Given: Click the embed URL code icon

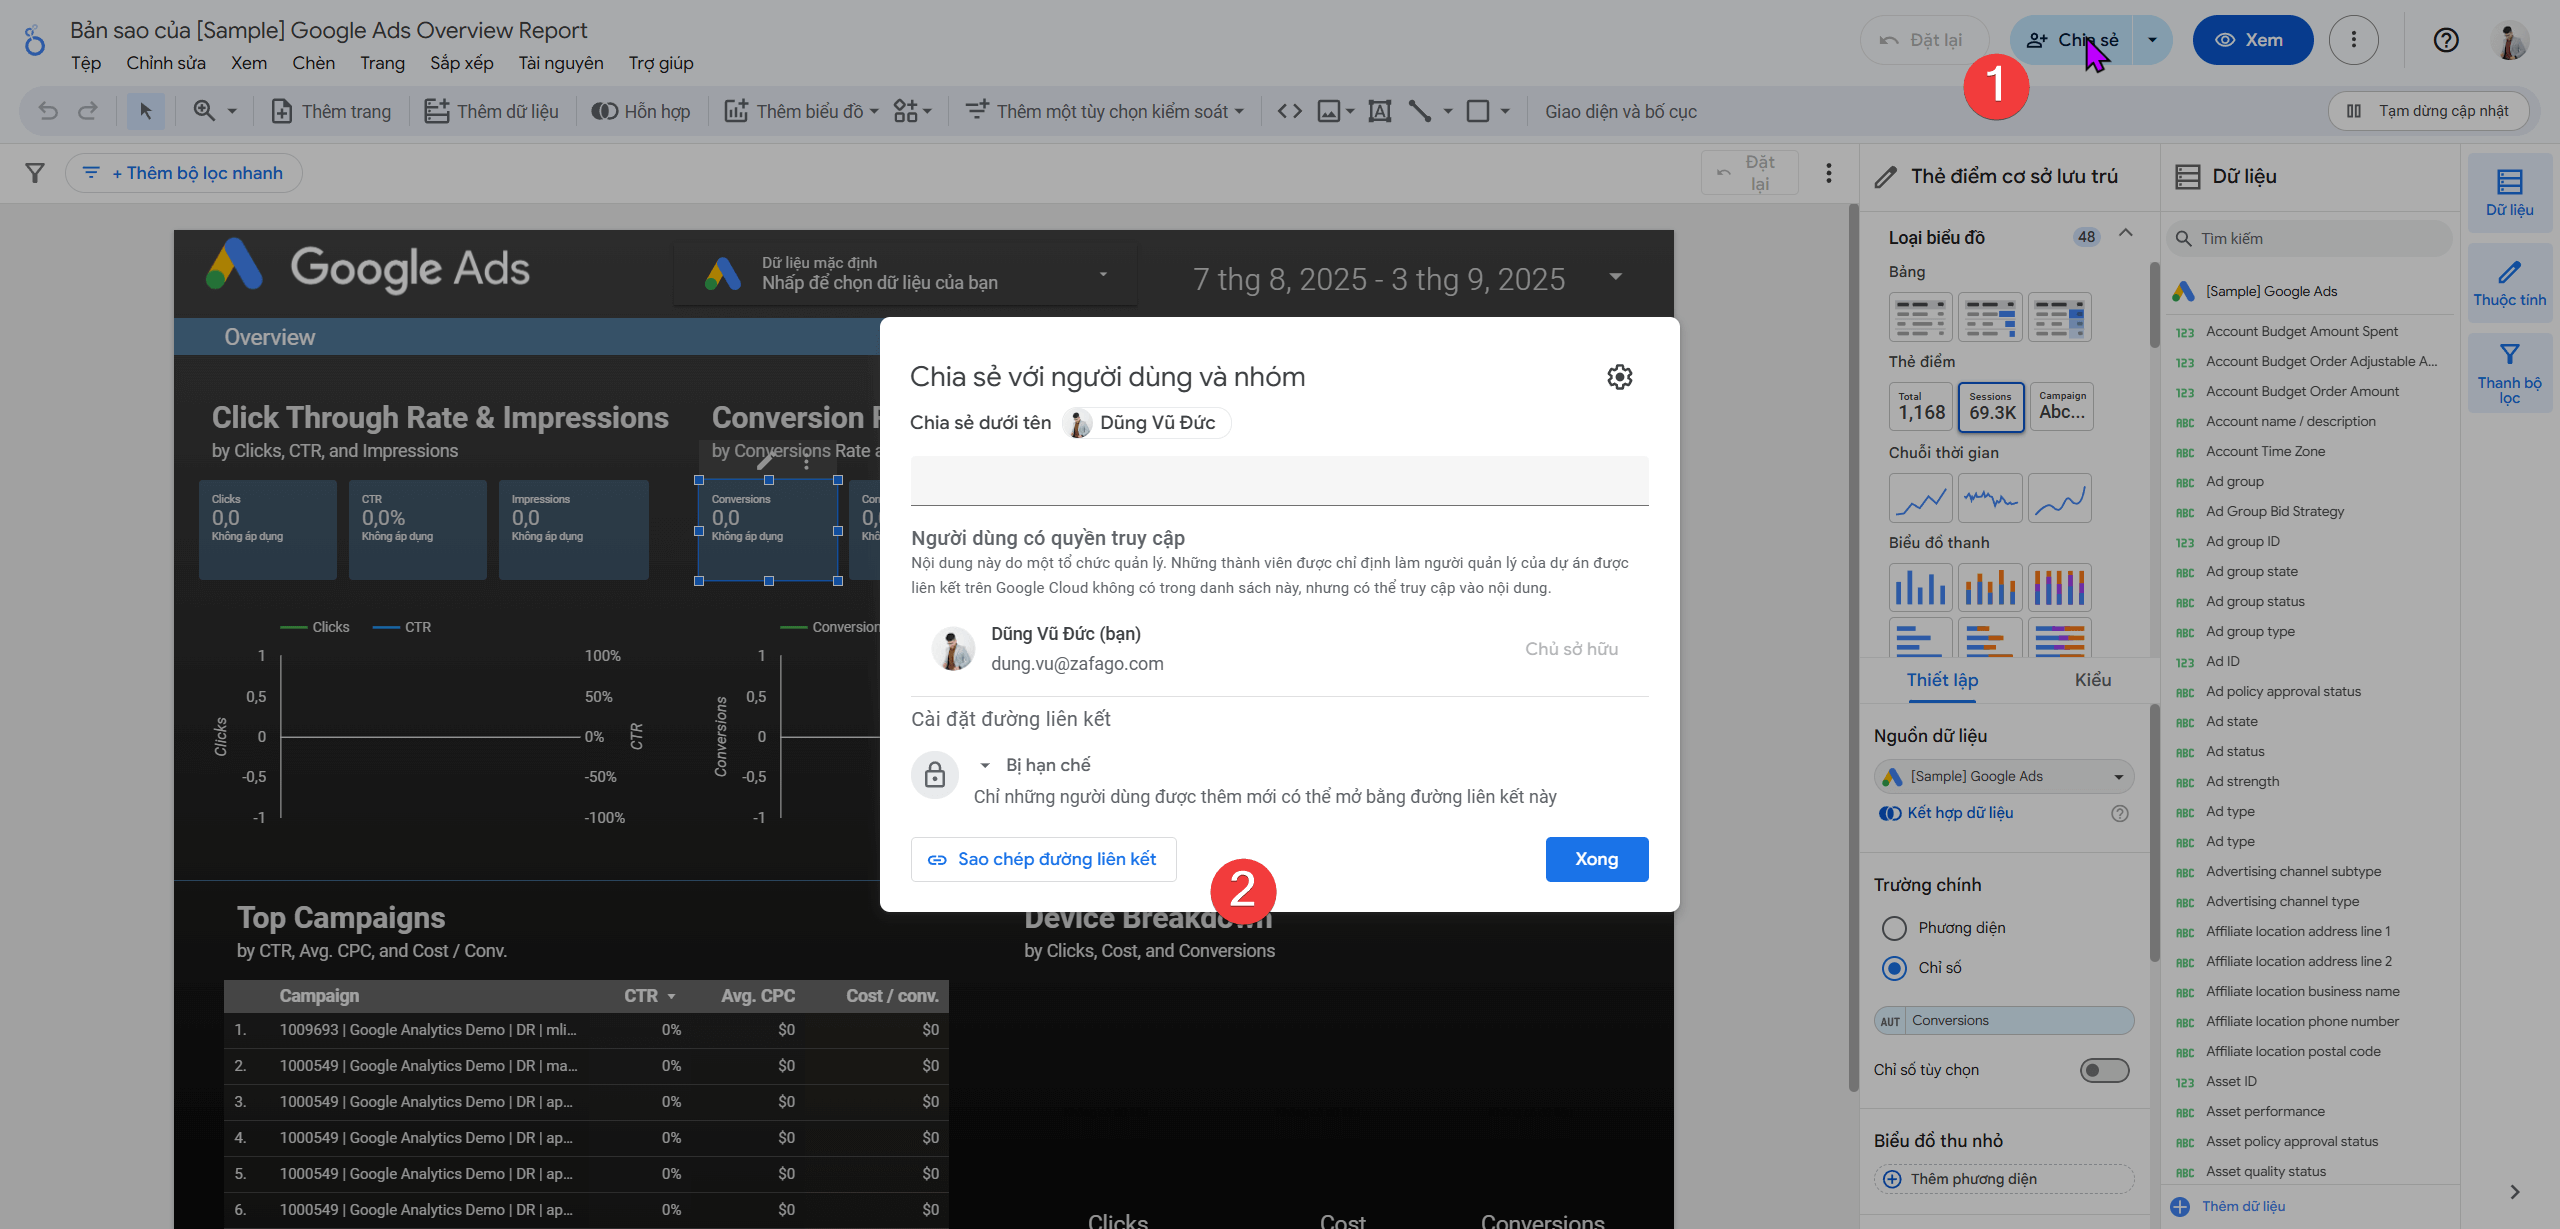Looking at the screenshot, I should pos(1290,111).
